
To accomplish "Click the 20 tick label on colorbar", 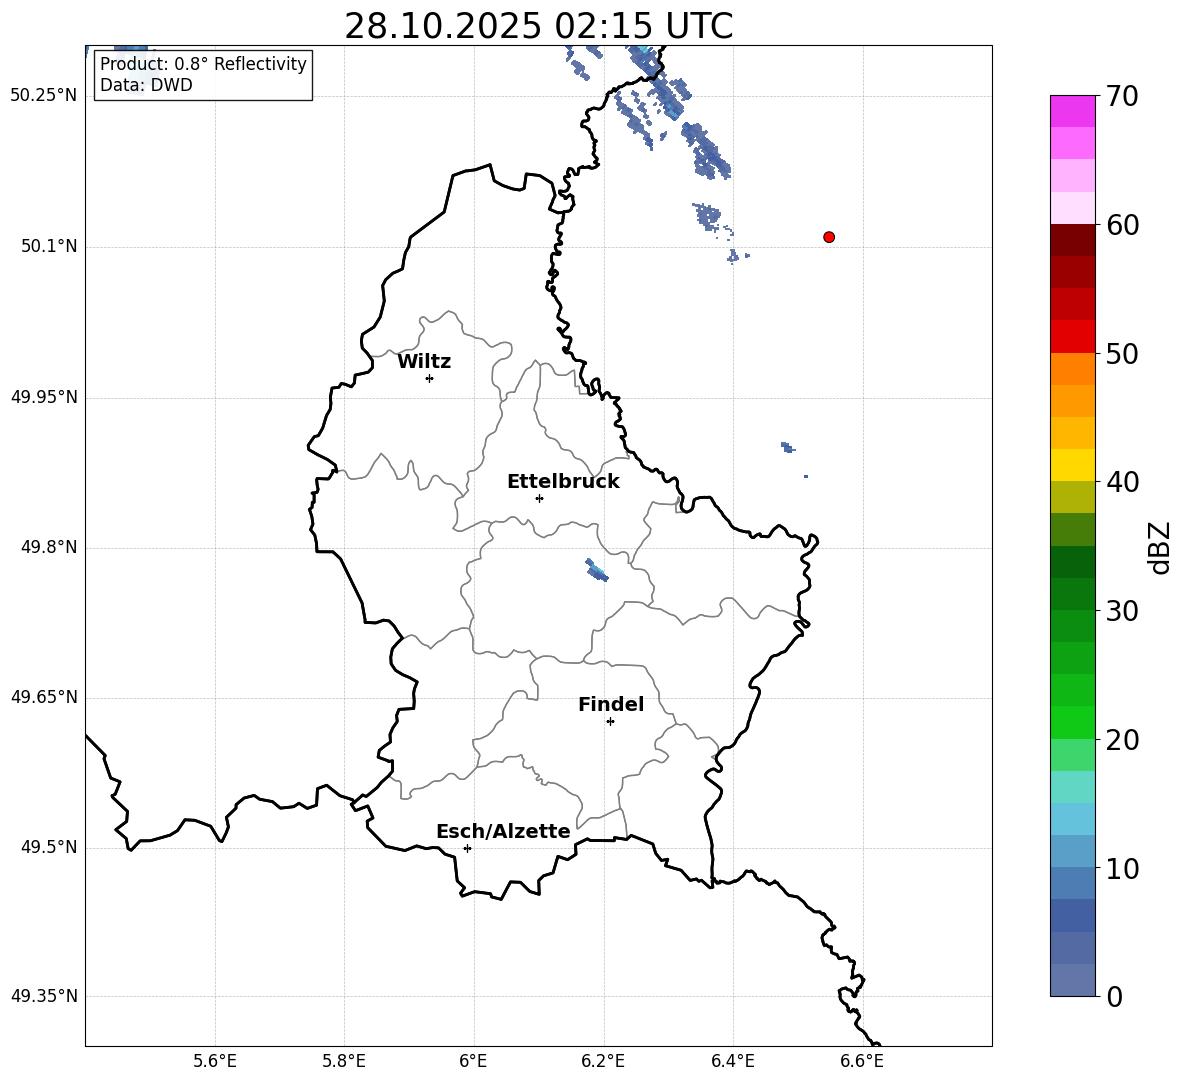I will 1122,740.
